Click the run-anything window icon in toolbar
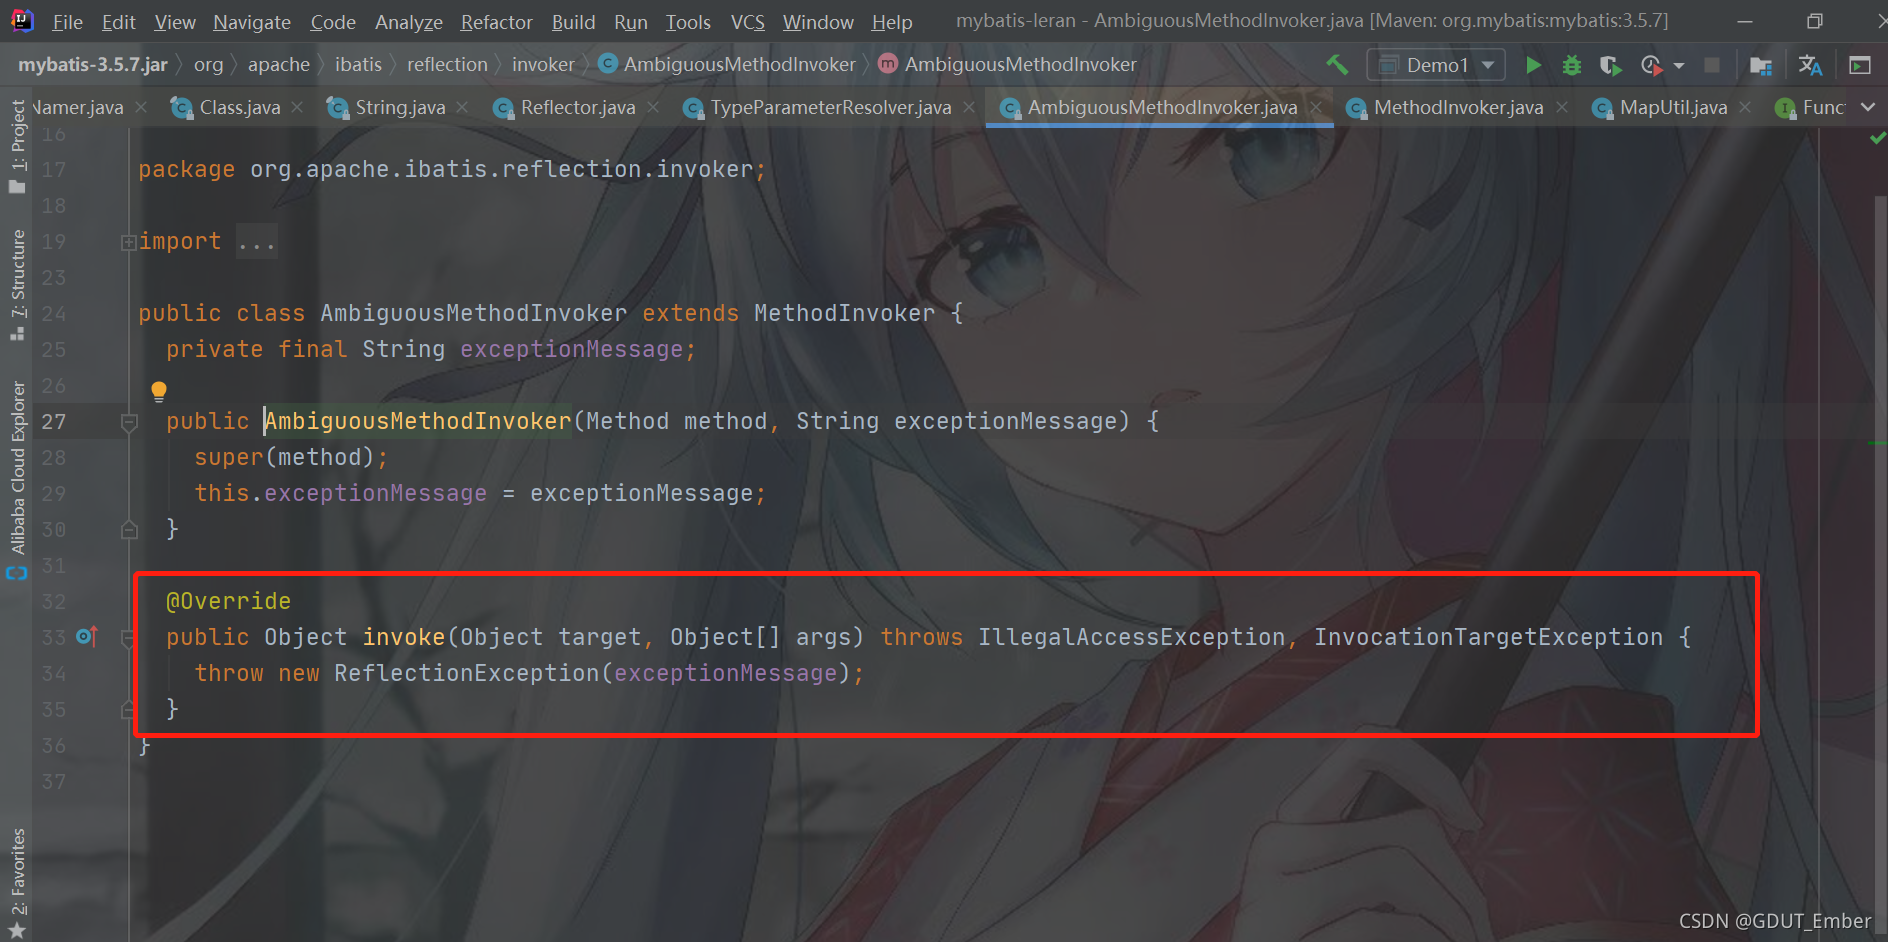1888x942 pixels. click(1860, 65)
